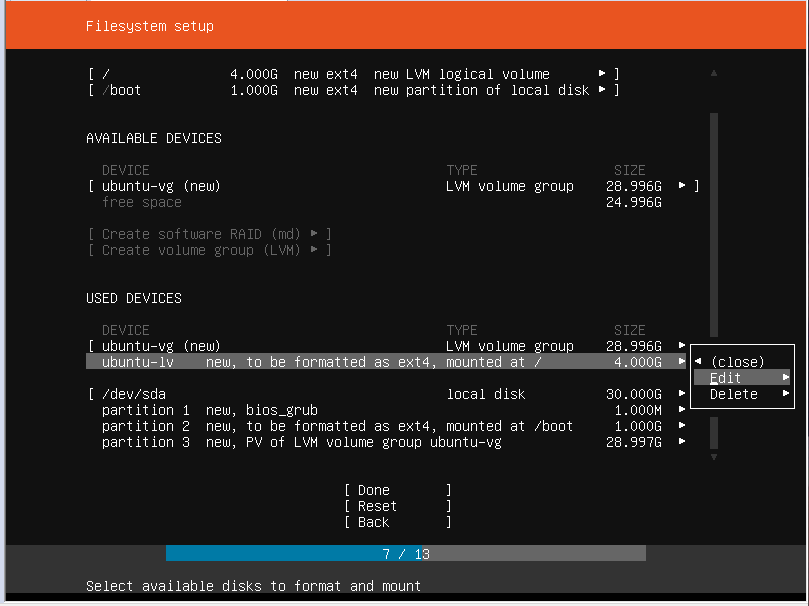Select ubuntu-vg (new) under Used Devices

pos(387,346)
